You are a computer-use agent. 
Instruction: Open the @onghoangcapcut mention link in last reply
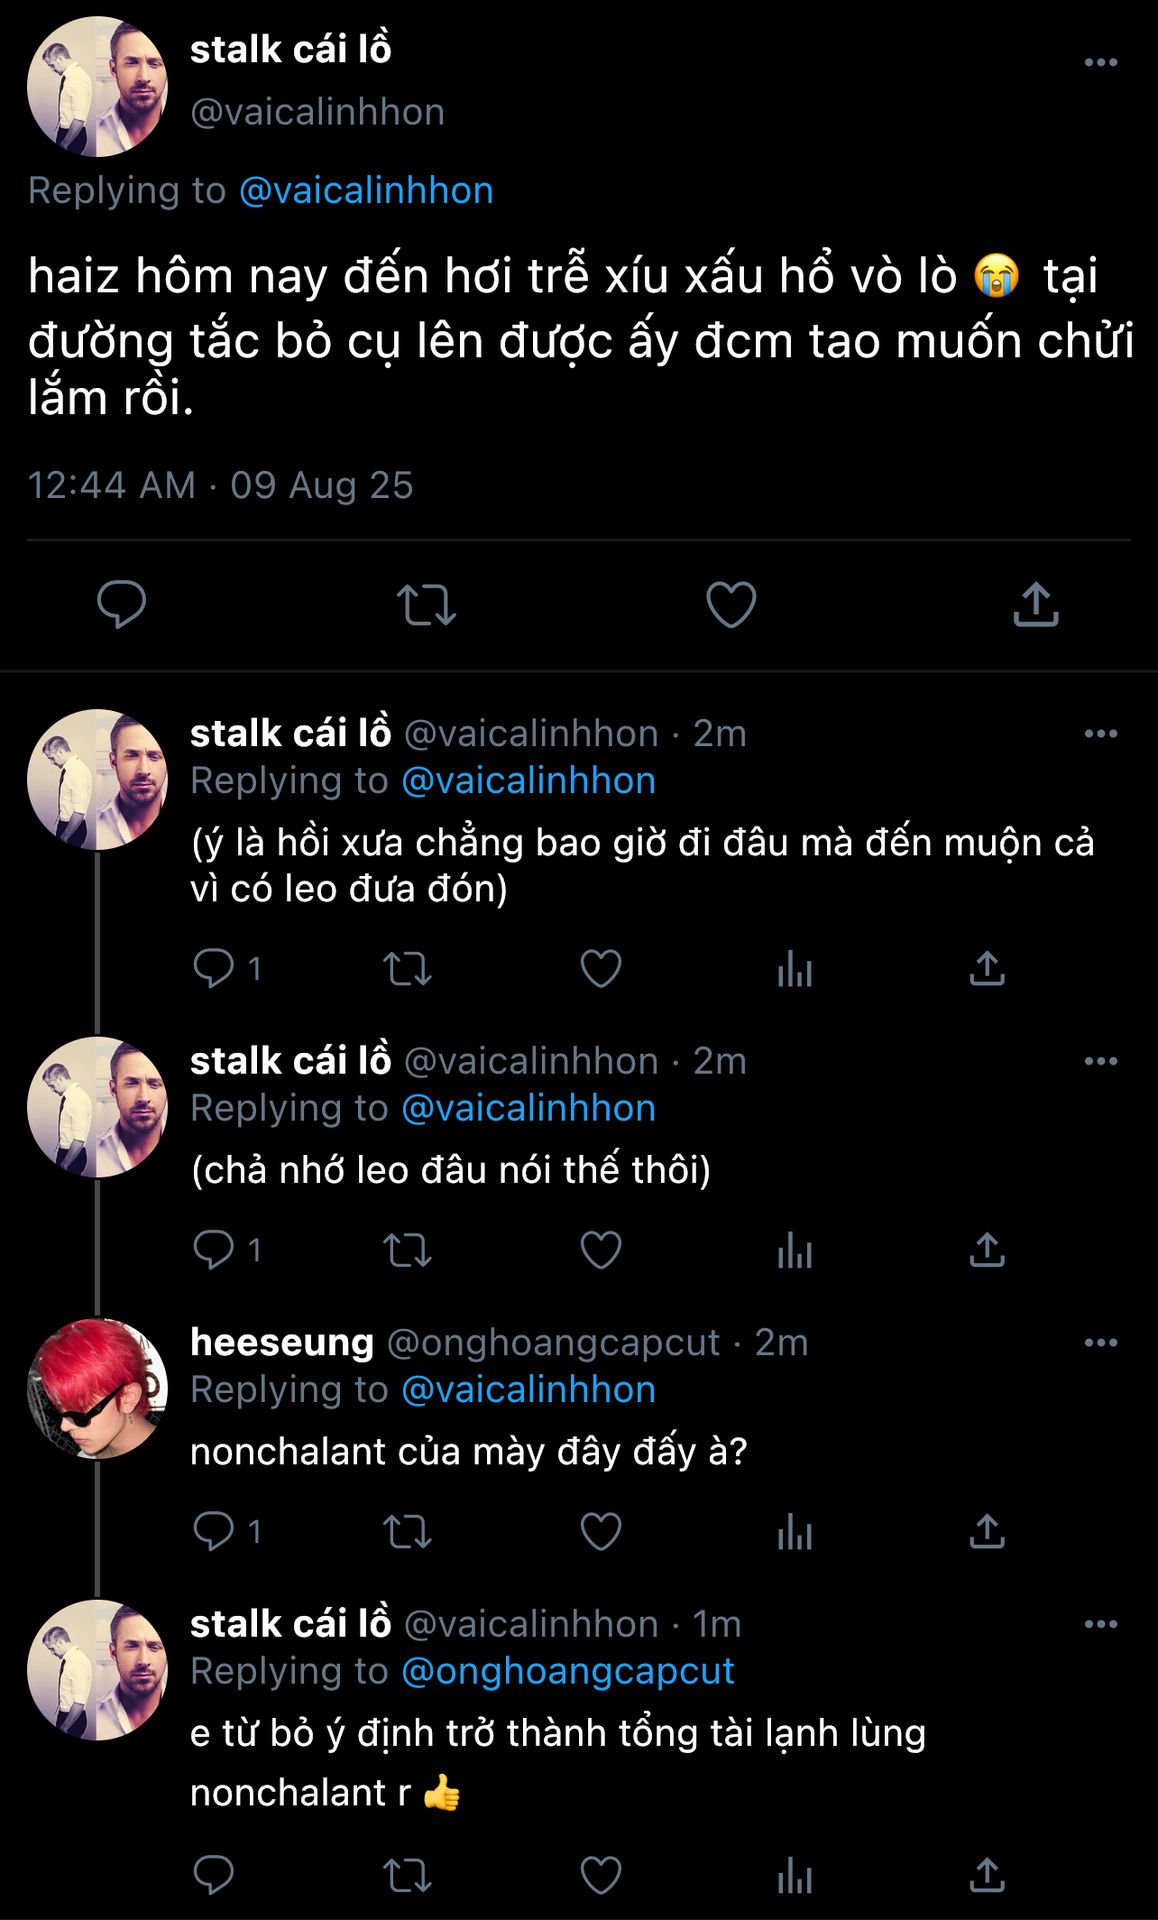567,1671
